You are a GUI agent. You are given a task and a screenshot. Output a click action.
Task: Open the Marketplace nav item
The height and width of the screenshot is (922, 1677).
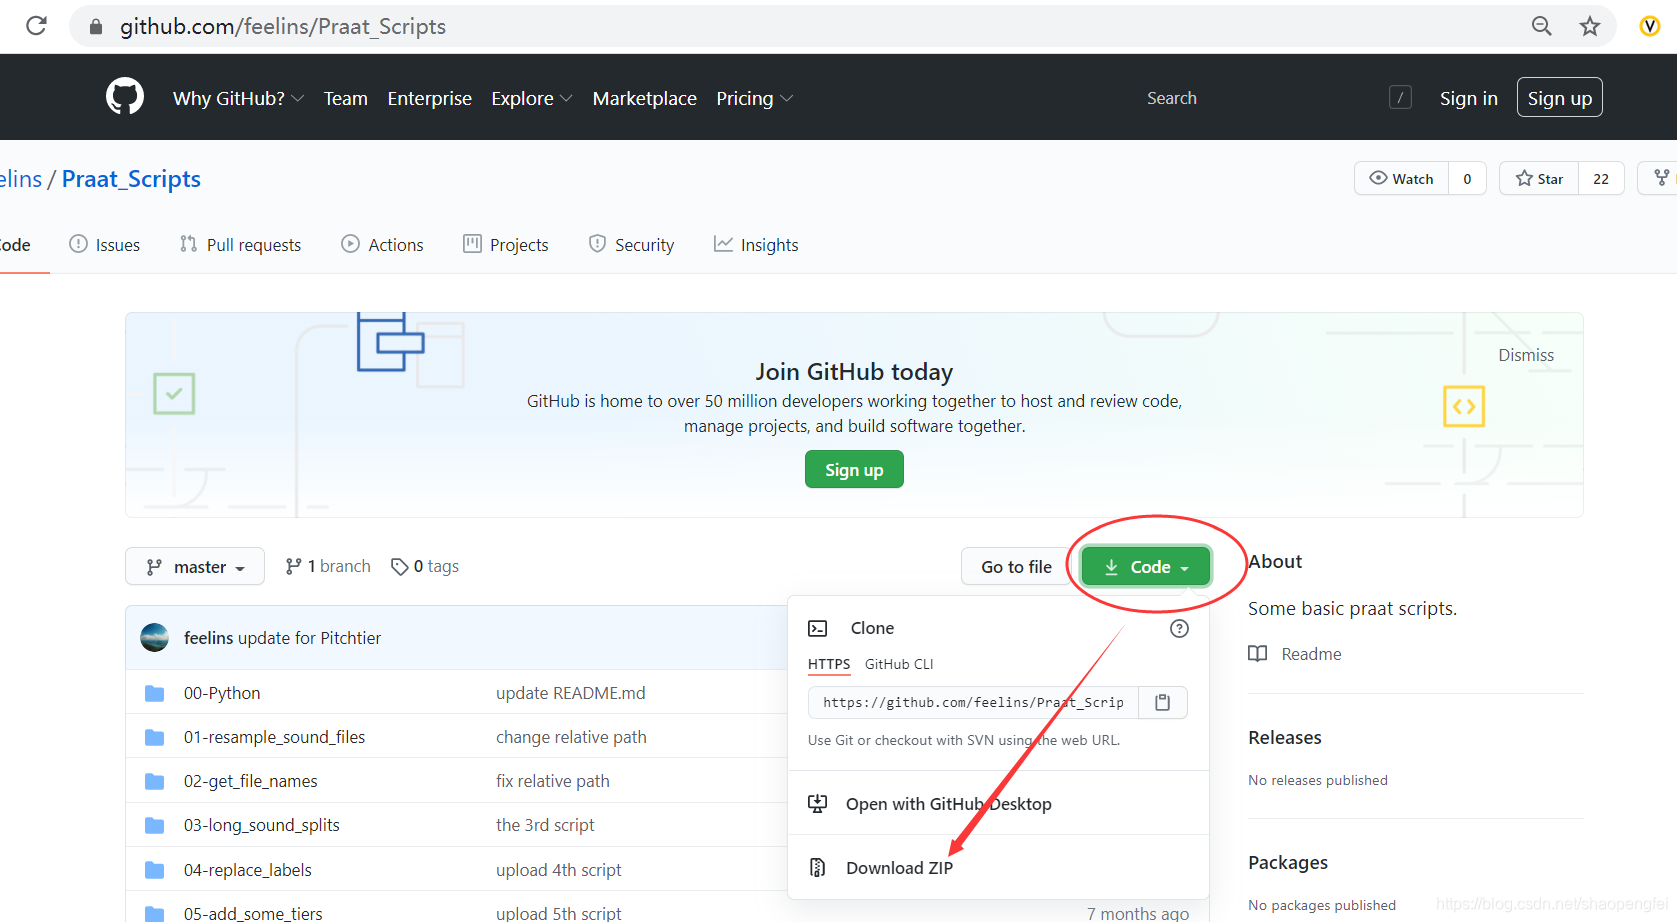click(x=645, y=98)
